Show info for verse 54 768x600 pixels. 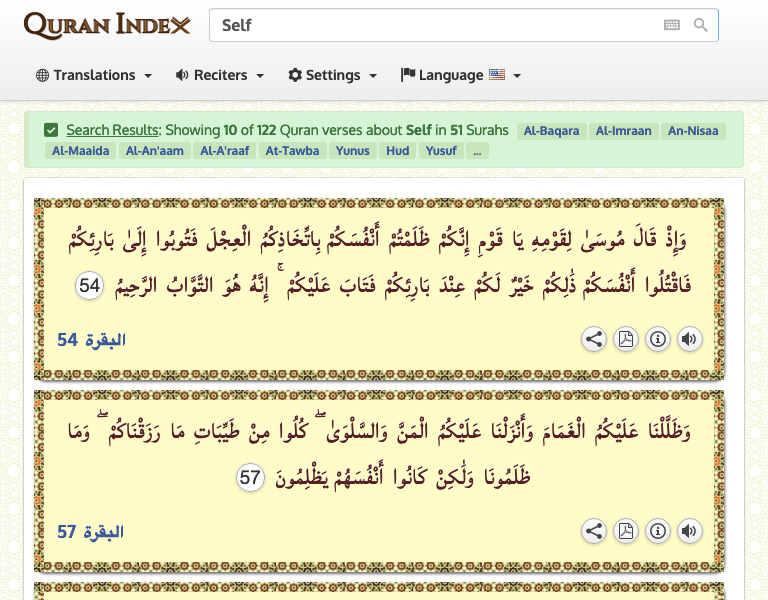pos(657,339)
